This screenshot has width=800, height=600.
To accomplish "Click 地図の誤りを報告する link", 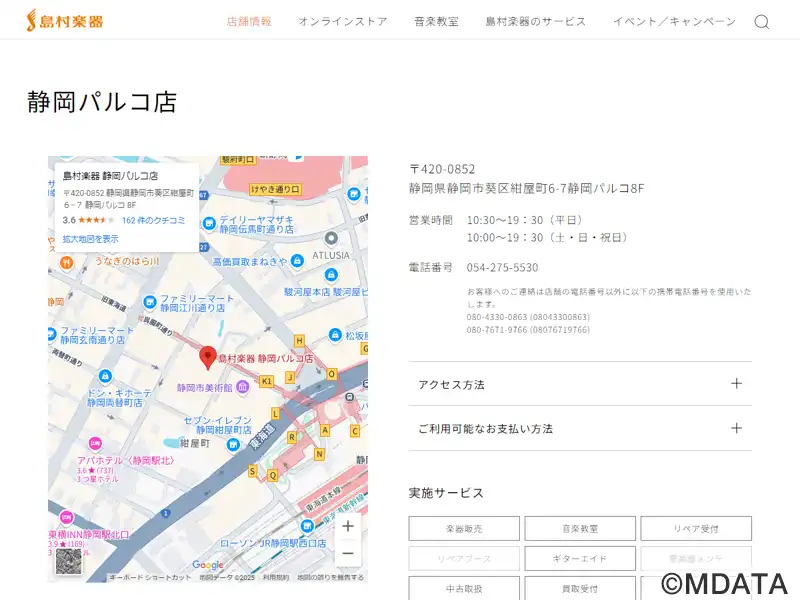I will click(x=331, y=578).
